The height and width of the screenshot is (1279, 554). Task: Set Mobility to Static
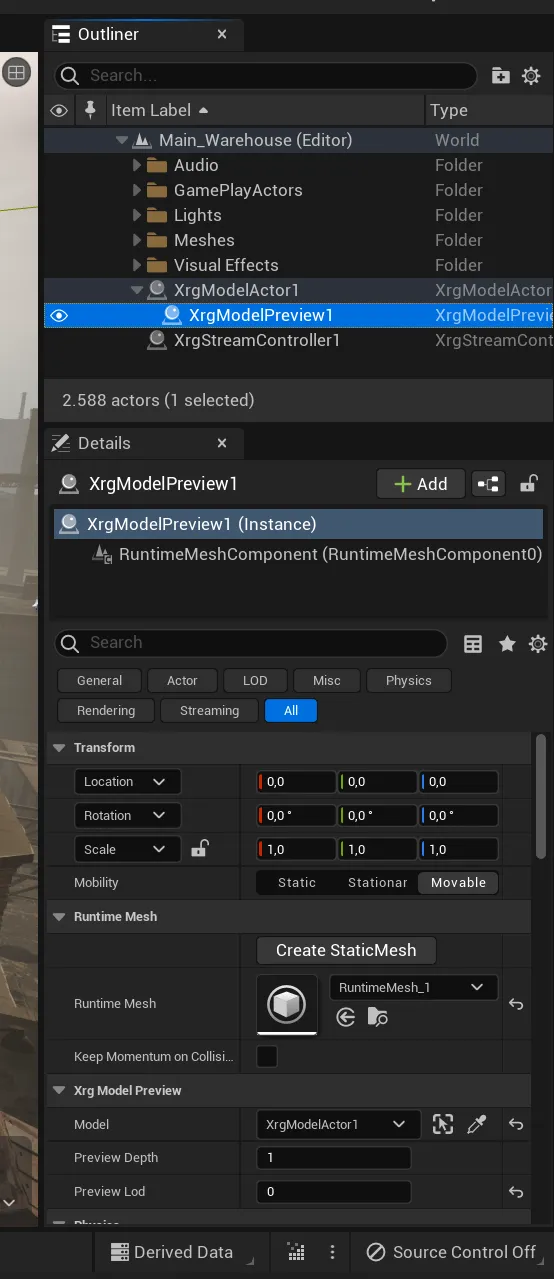297,883
